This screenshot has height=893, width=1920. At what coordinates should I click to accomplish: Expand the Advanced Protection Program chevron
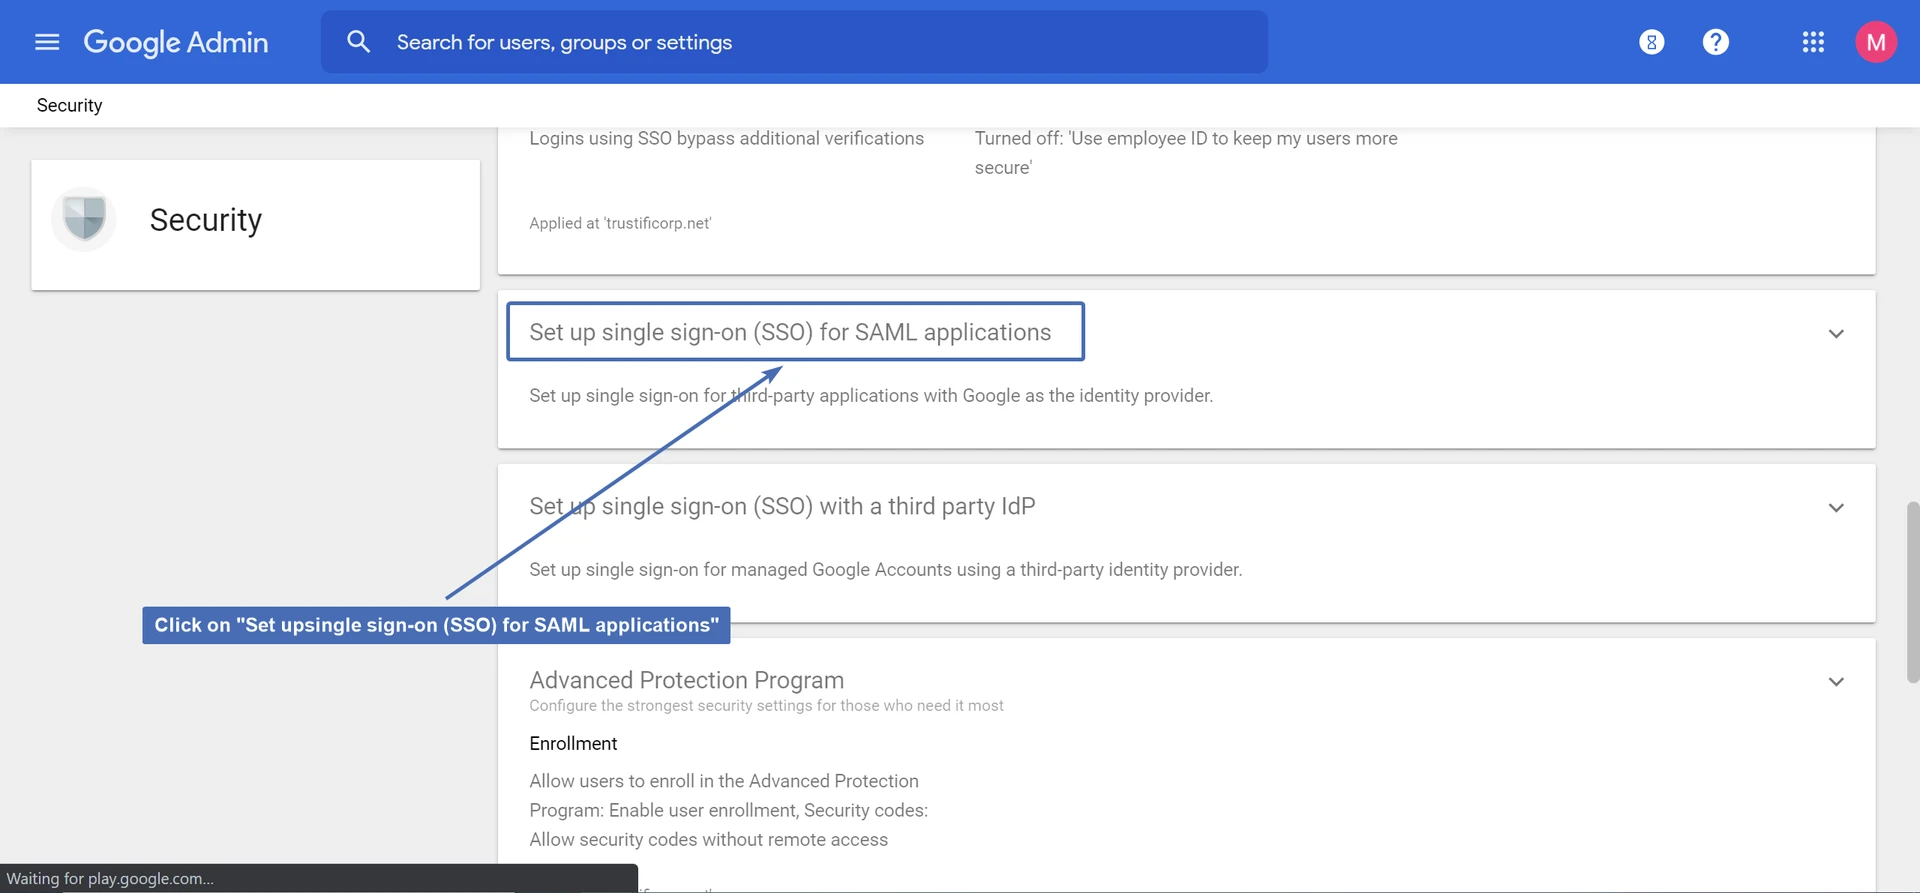(x=1836, y=682)
